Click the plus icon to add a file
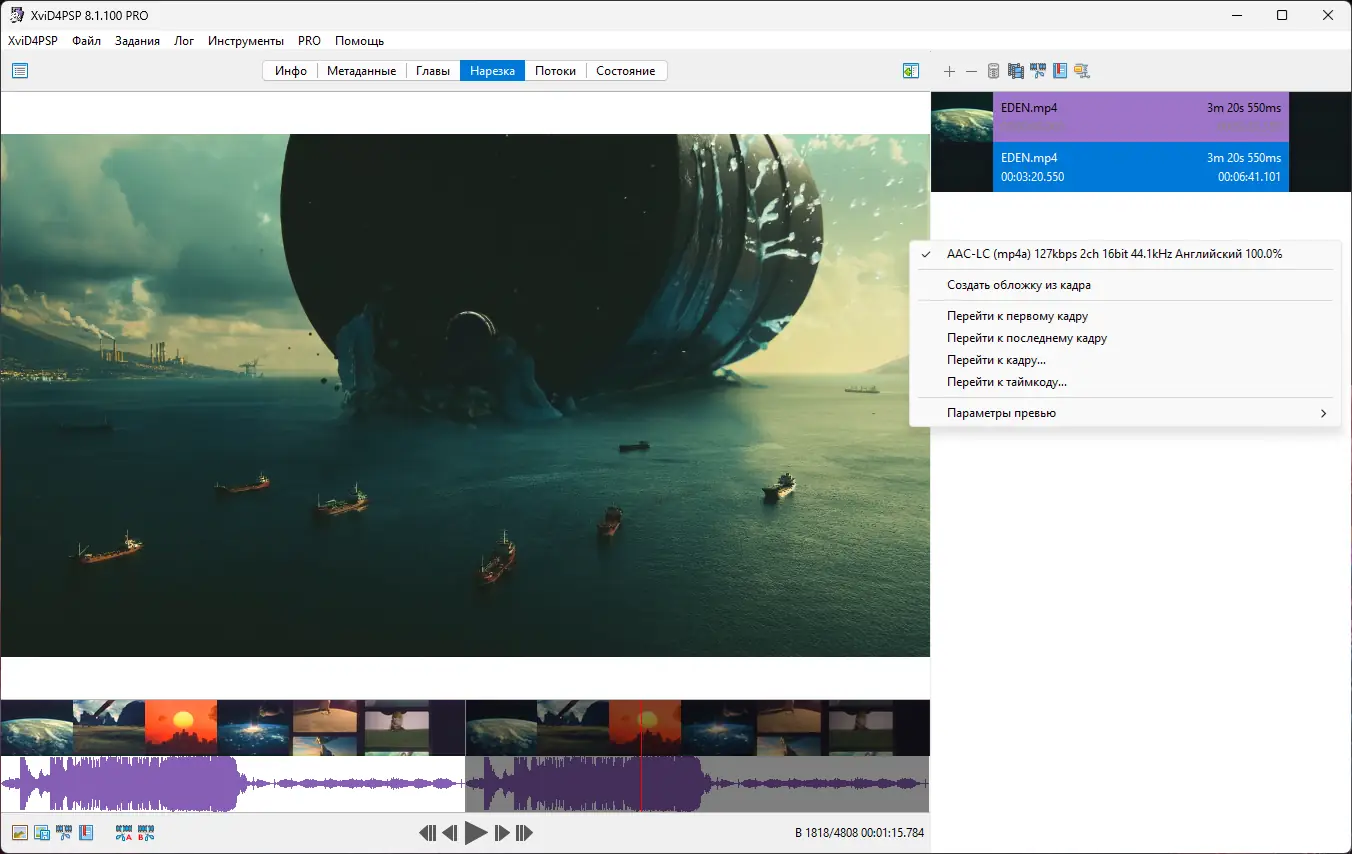 (949, 71)
